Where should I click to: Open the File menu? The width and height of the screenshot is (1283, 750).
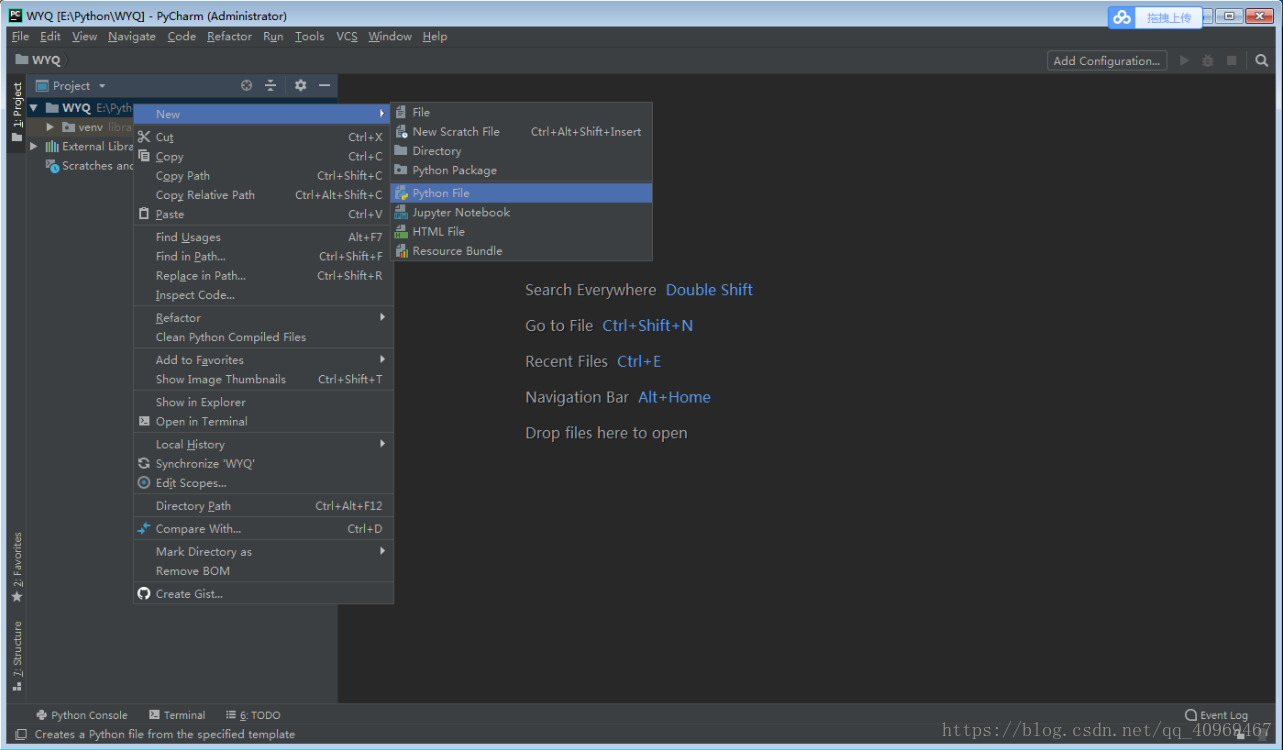coord(20,36)
